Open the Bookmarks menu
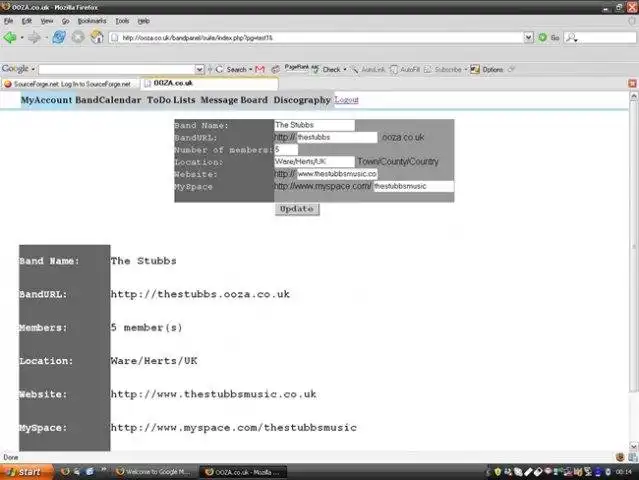Screen dimensions: 639x480 (92, 21)
